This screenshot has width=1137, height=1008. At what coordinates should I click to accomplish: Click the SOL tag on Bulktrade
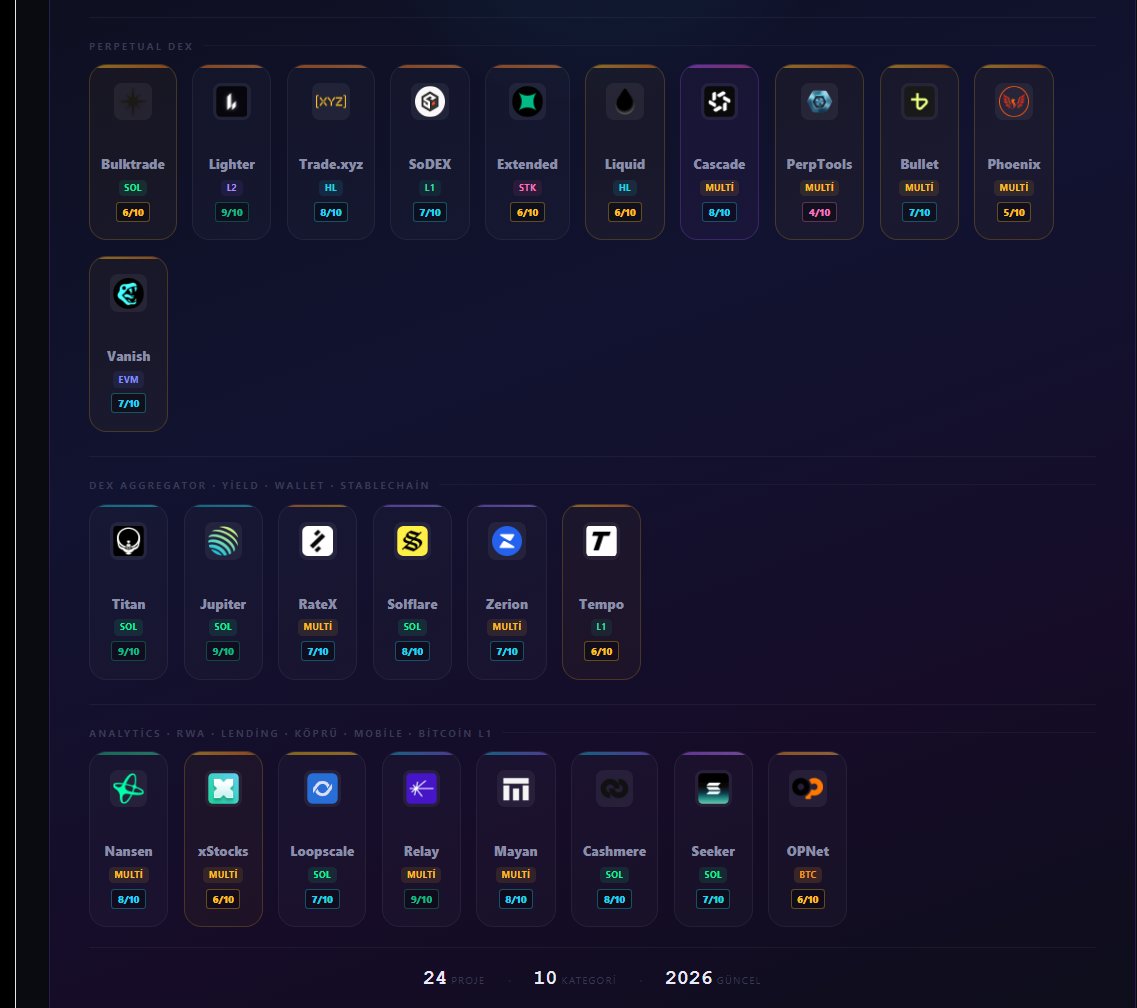pyautogui.click(x=133, y=188)
